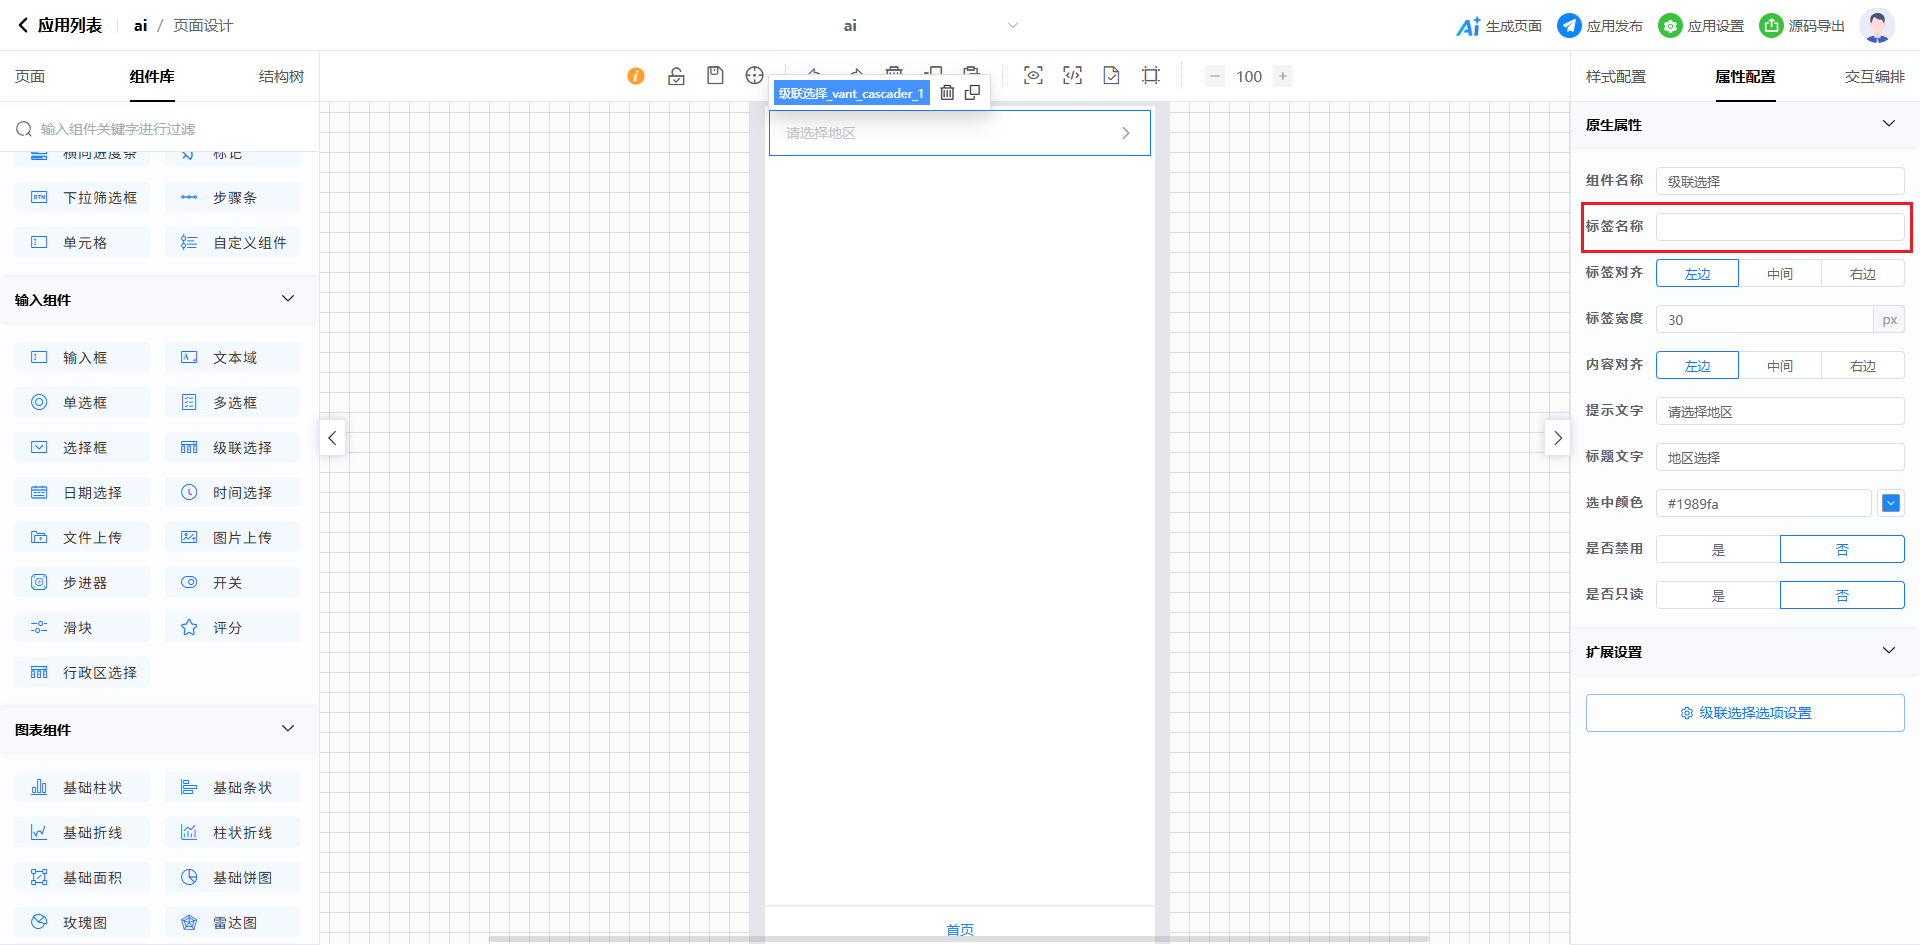Click the preview eye icon in toolbar
The width and height of the screenshot is (1920, 945).
pos(1033,76)
